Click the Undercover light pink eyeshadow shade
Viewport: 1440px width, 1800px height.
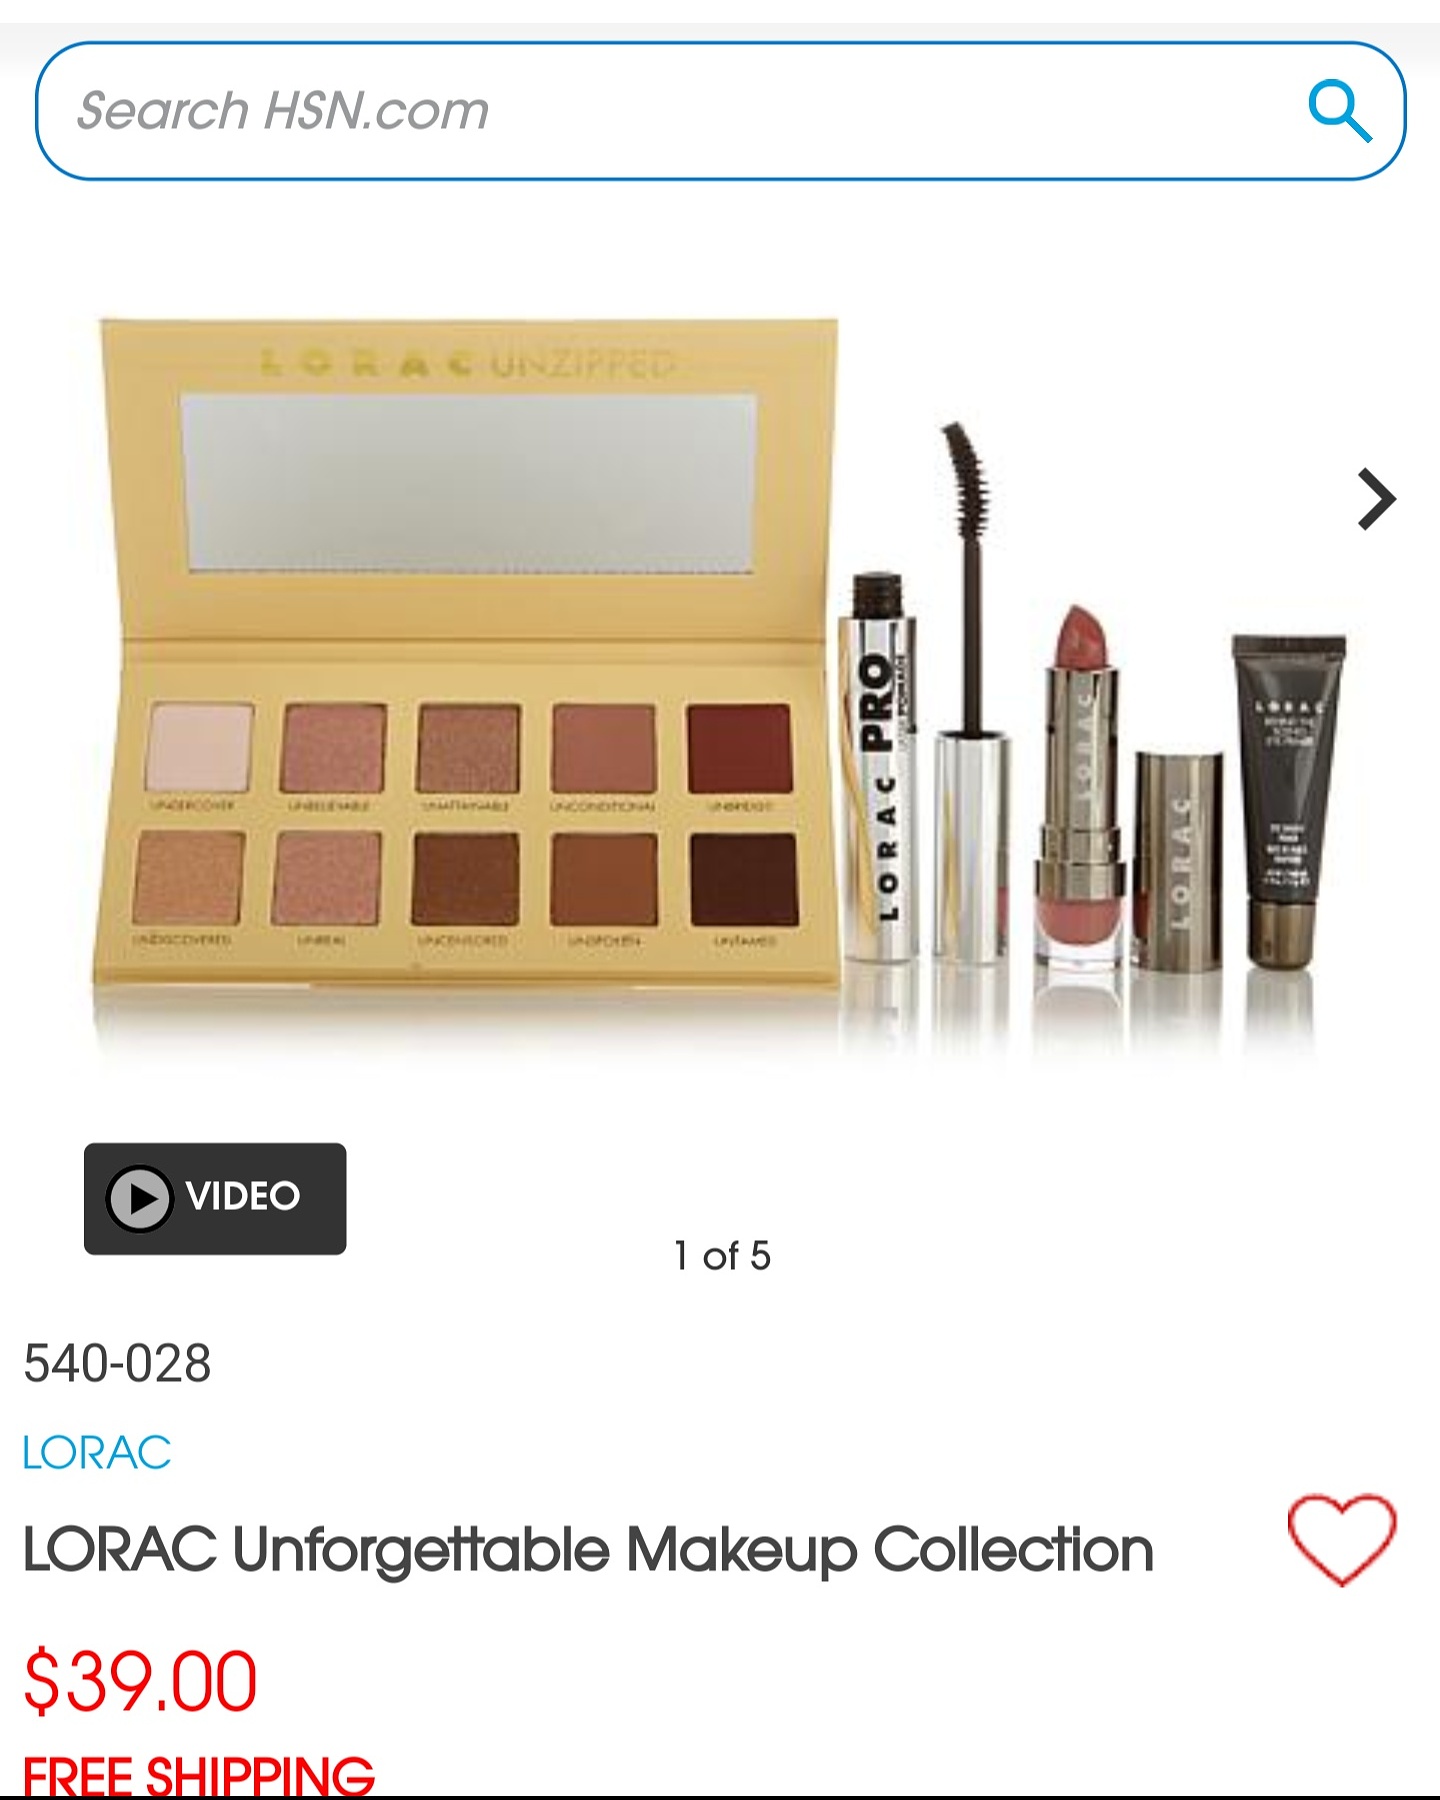199,747
